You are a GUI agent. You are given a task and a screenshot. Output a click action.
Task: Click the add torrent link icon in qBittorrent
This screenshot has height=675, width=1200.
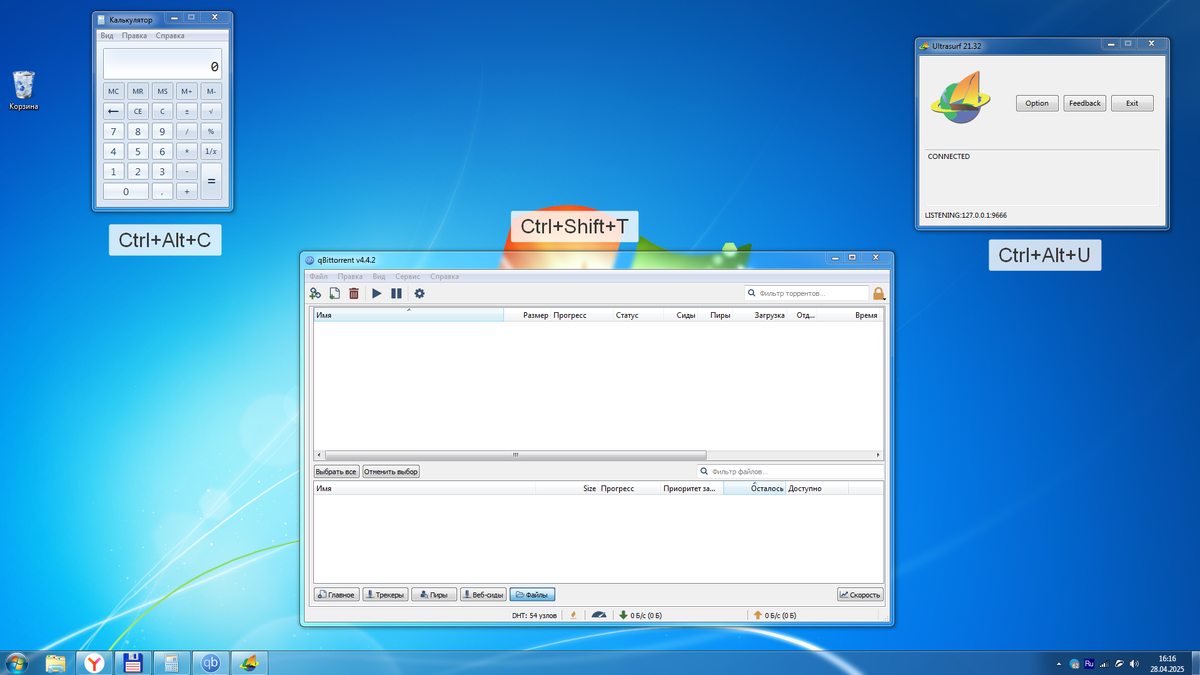coord(315,293)
